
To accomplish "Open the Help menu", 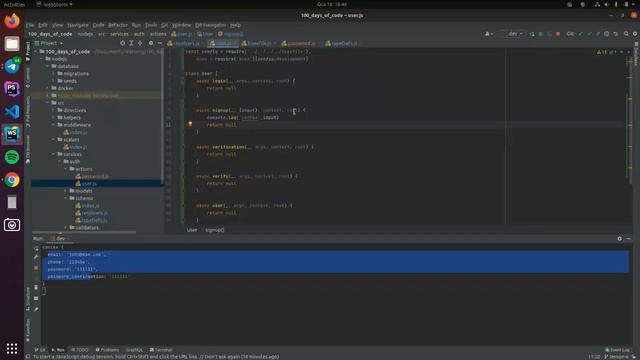I will 236,25.
